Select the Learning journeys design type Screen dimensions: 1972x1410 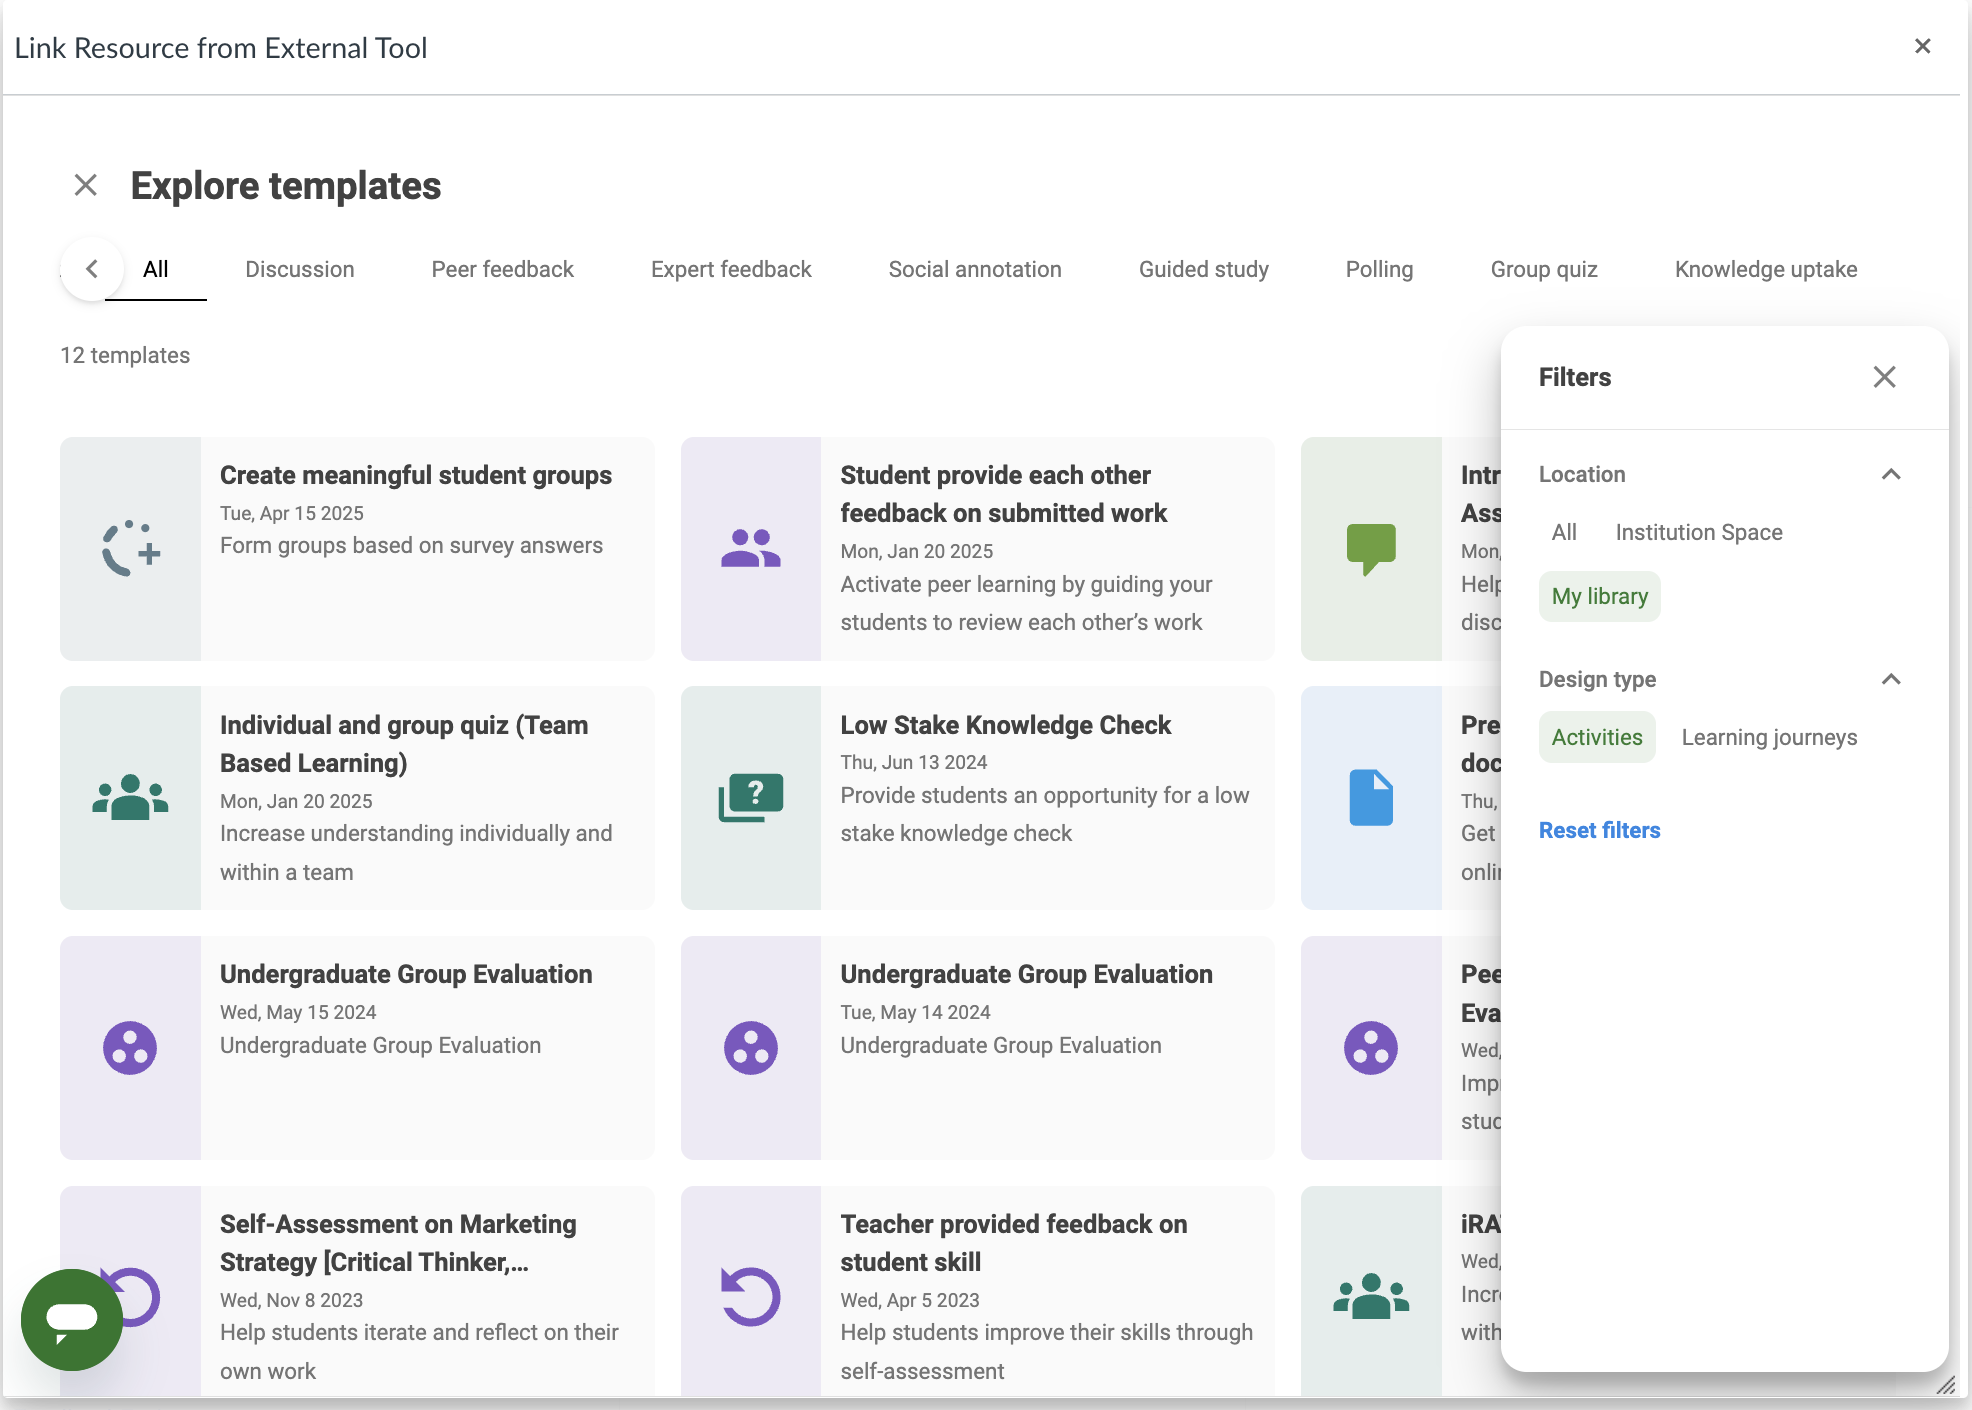[1769, 737]
